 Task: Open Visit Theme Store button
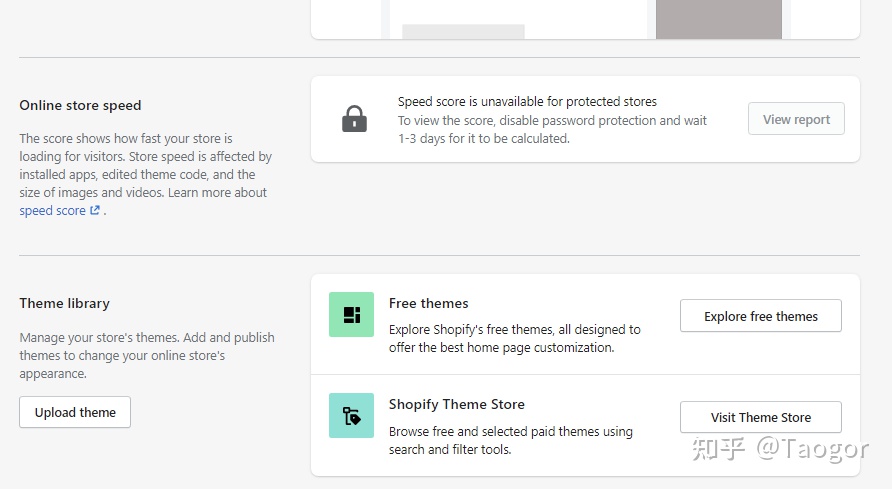(x=760, y=417)
